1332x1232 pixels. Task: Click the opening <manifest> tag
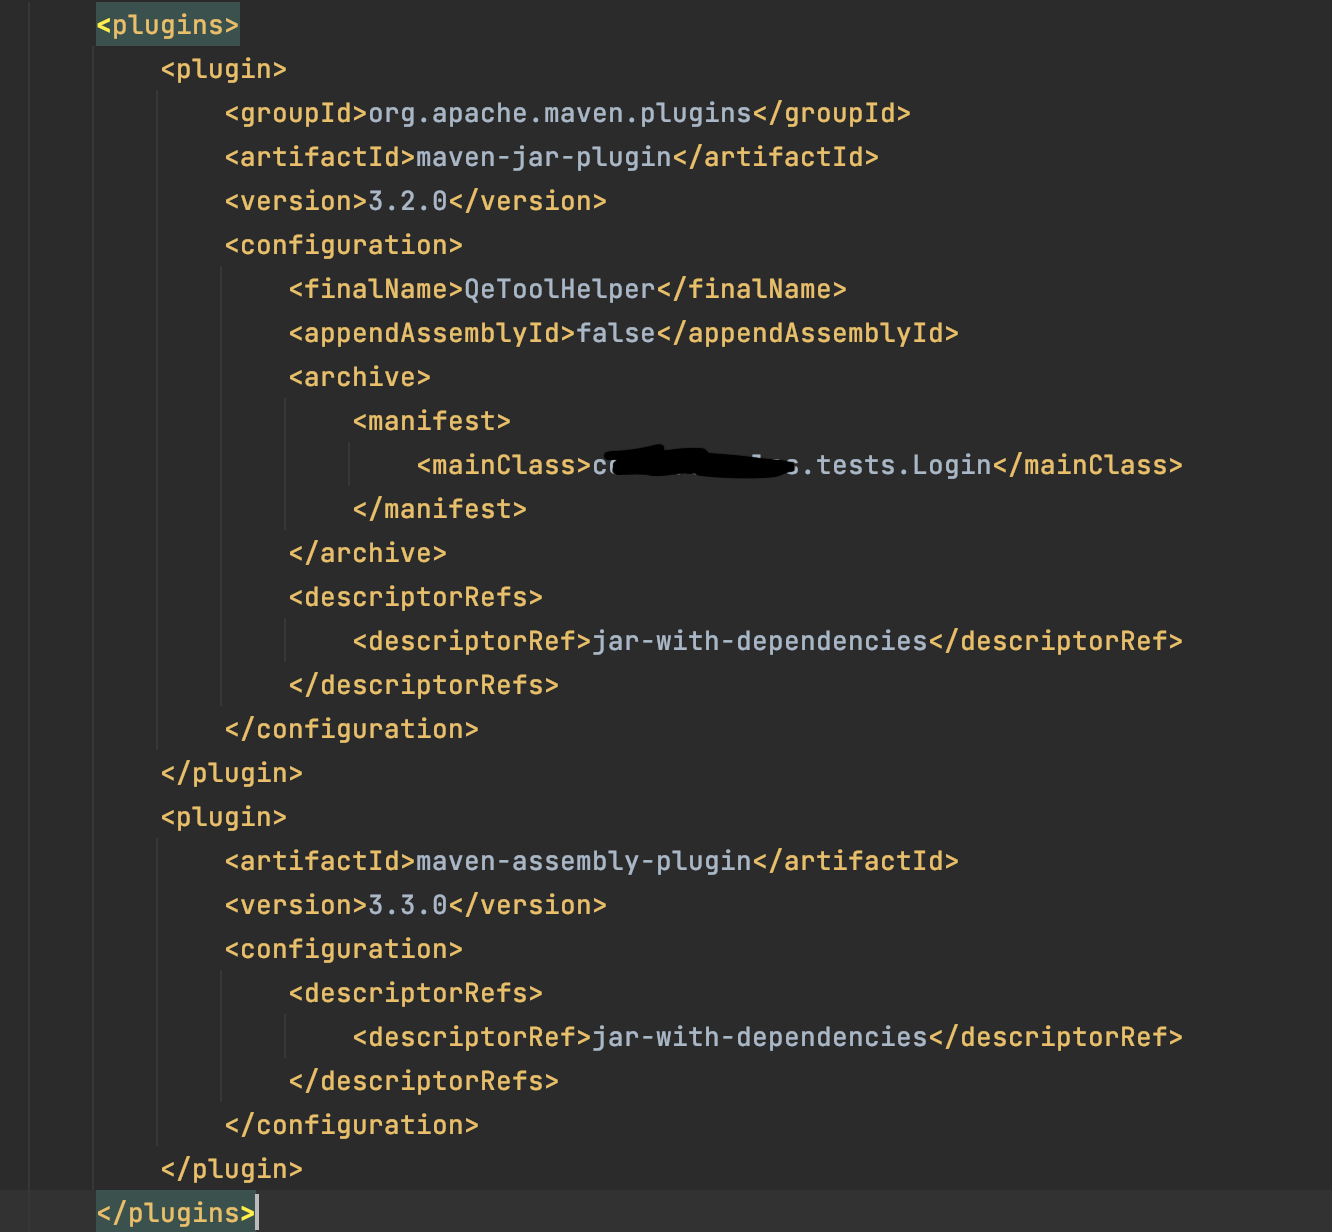click(432, 421)
